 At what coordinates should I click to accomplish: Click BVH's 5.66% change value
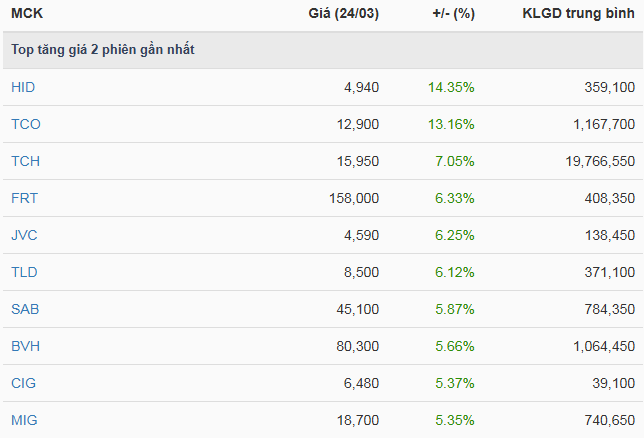(x=455, y=346)
